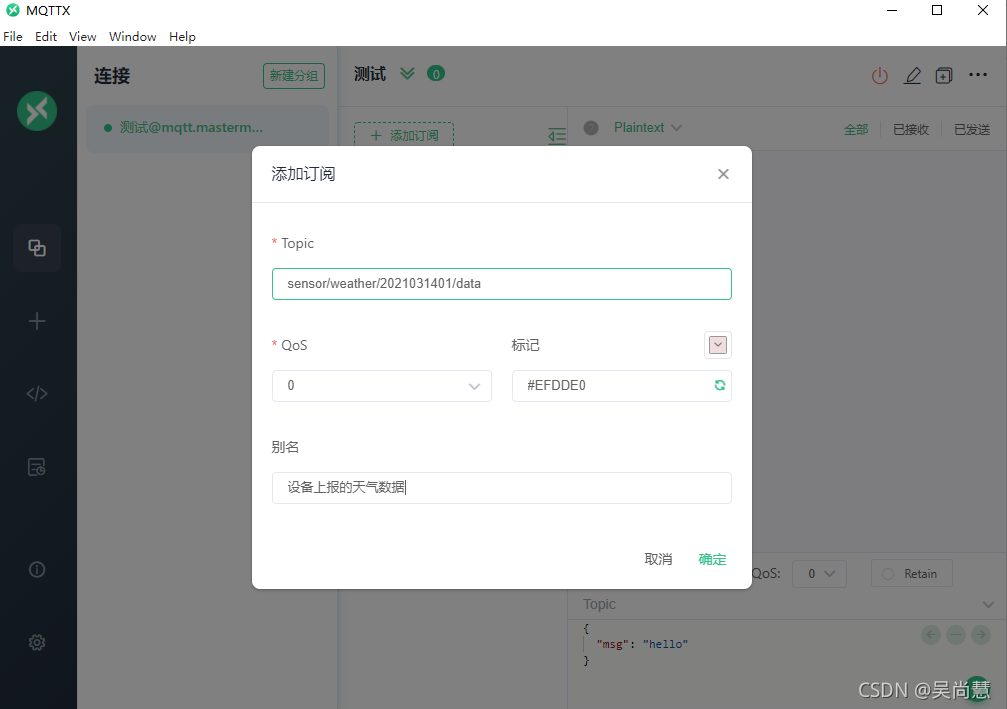
Task: Click the new window icon
Action: 944,76
